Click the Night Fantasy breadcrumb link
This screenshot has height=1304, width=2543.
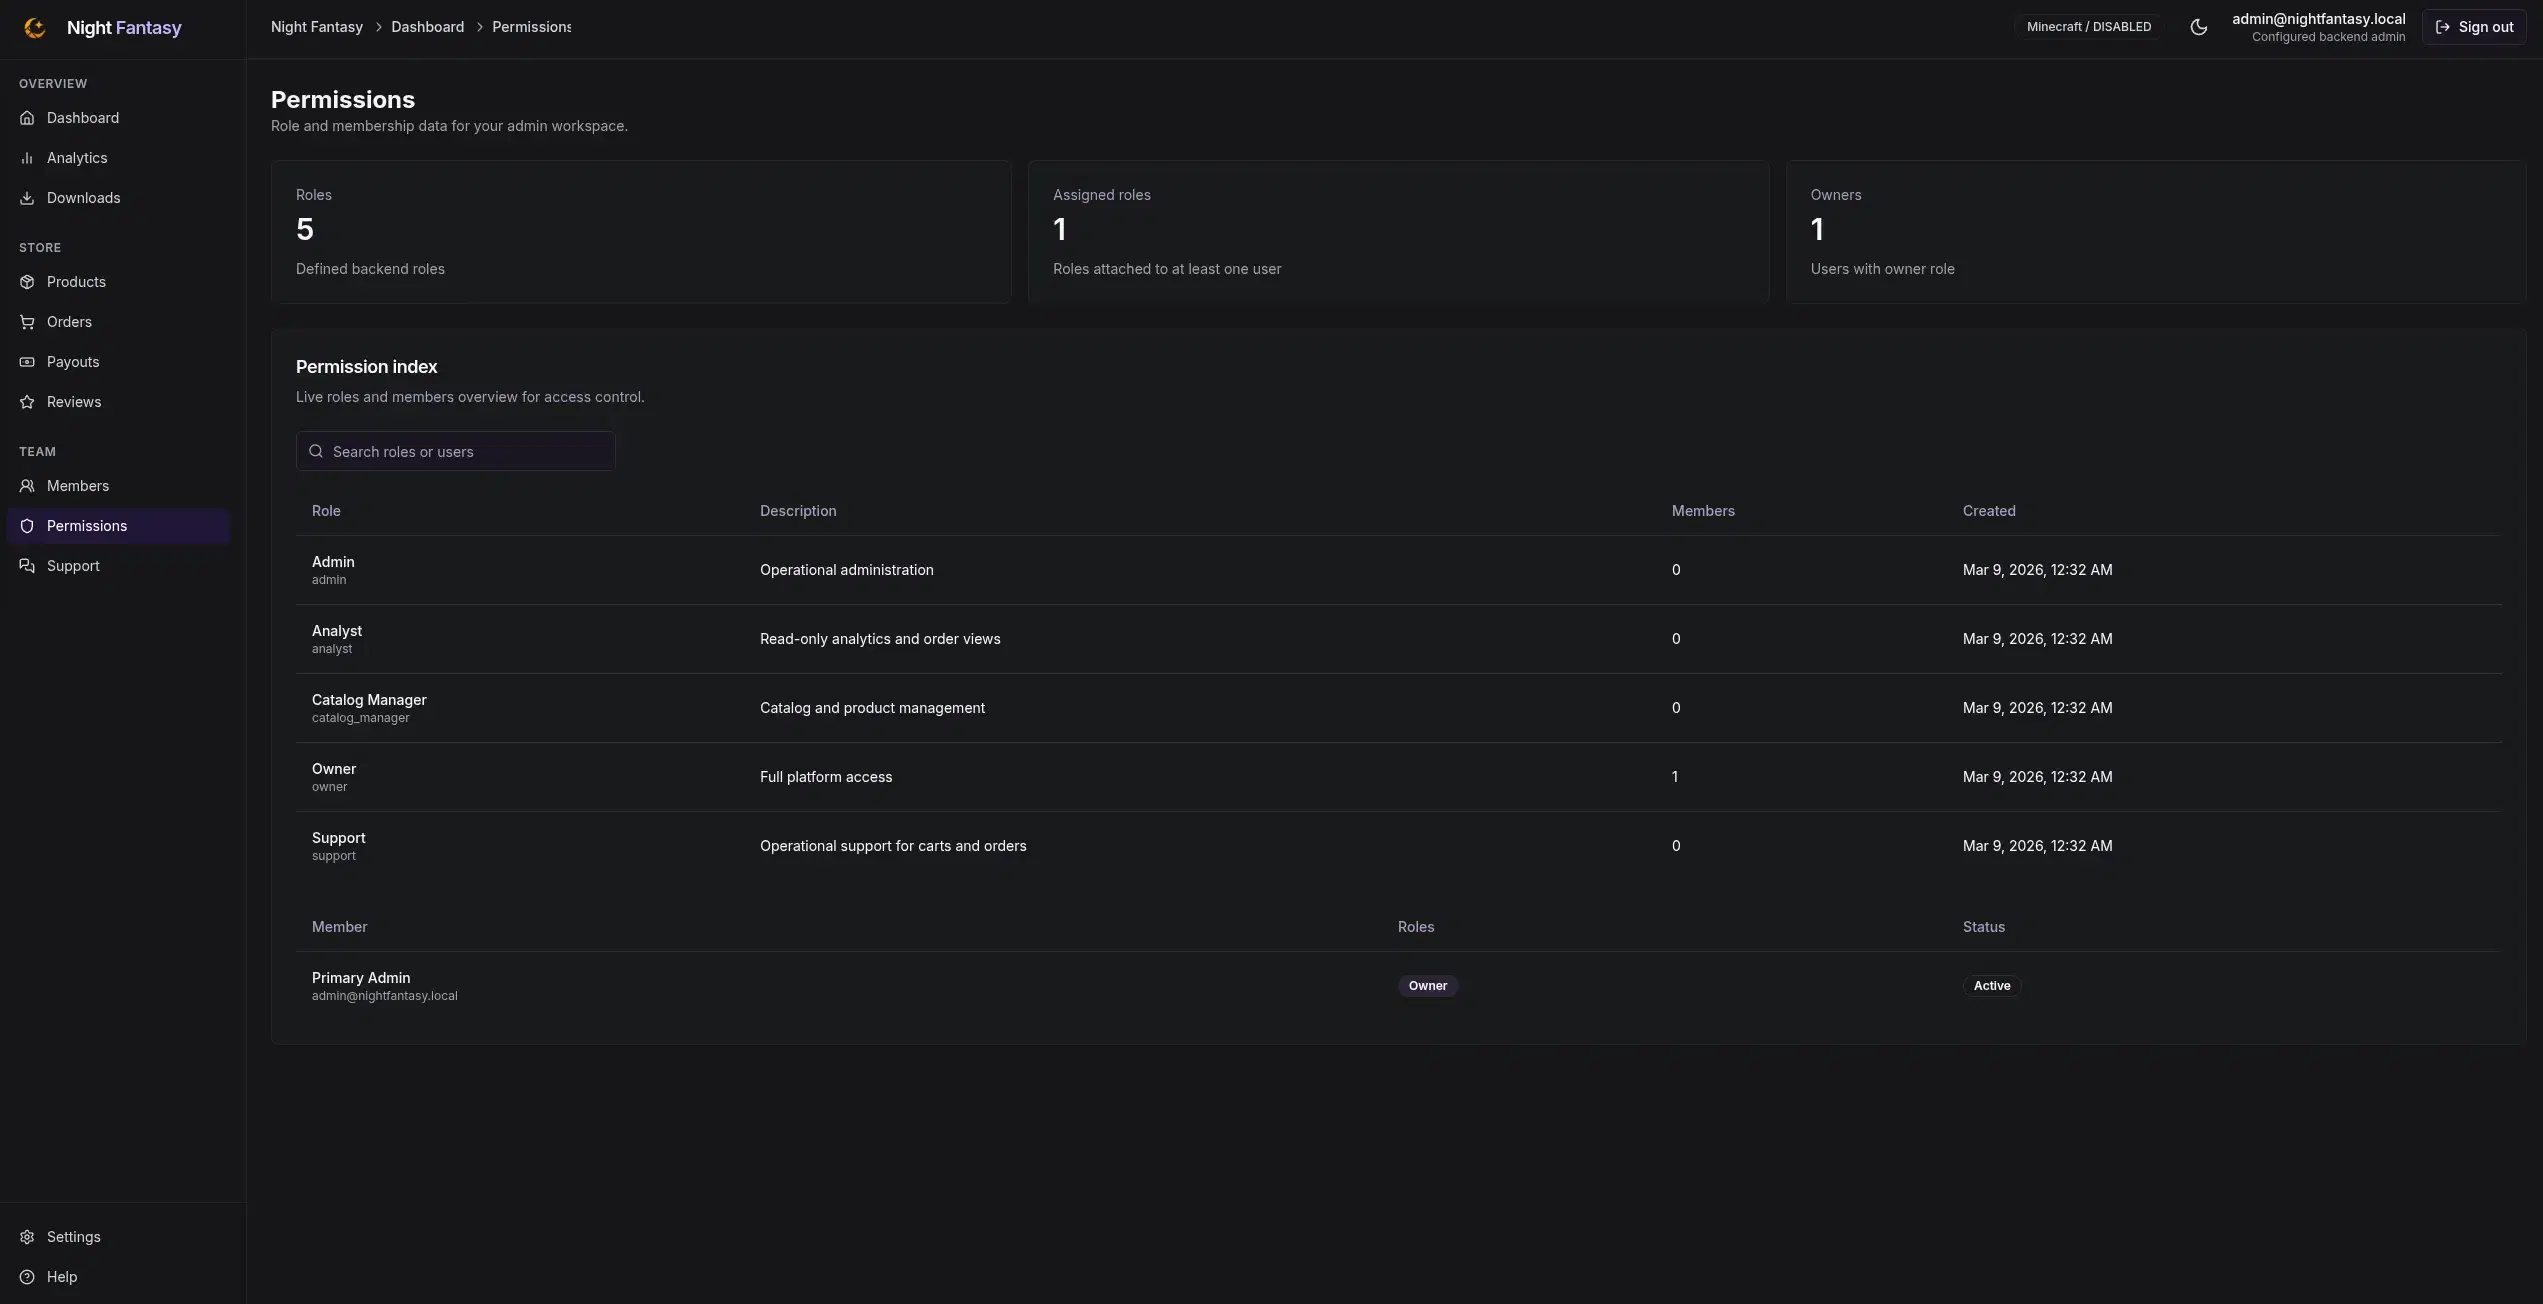(x=317, y=27)
